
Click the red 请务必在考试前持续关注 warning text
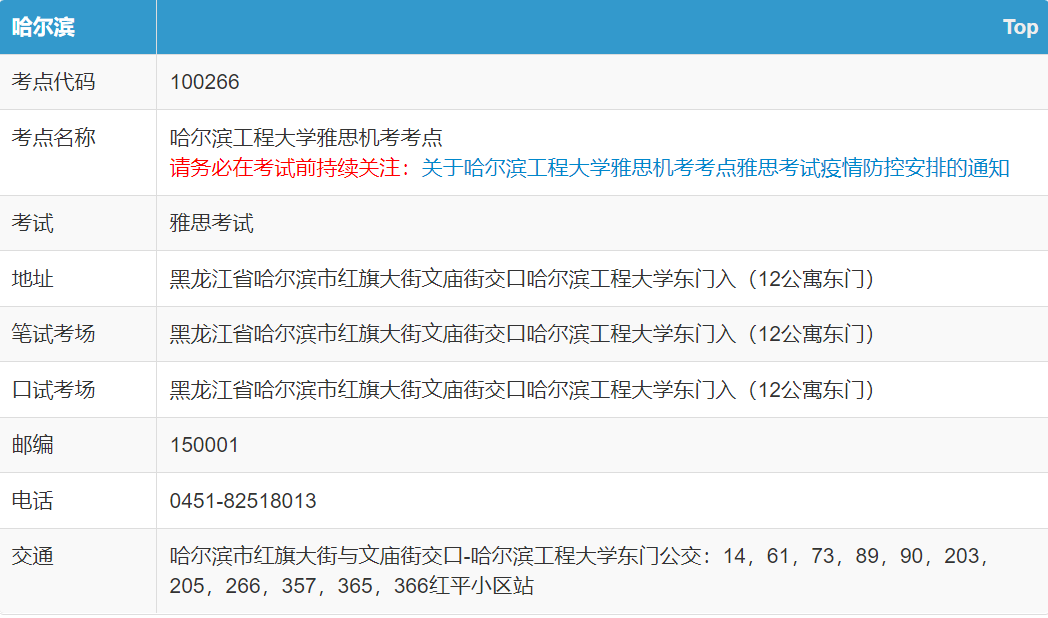(290, 168)
